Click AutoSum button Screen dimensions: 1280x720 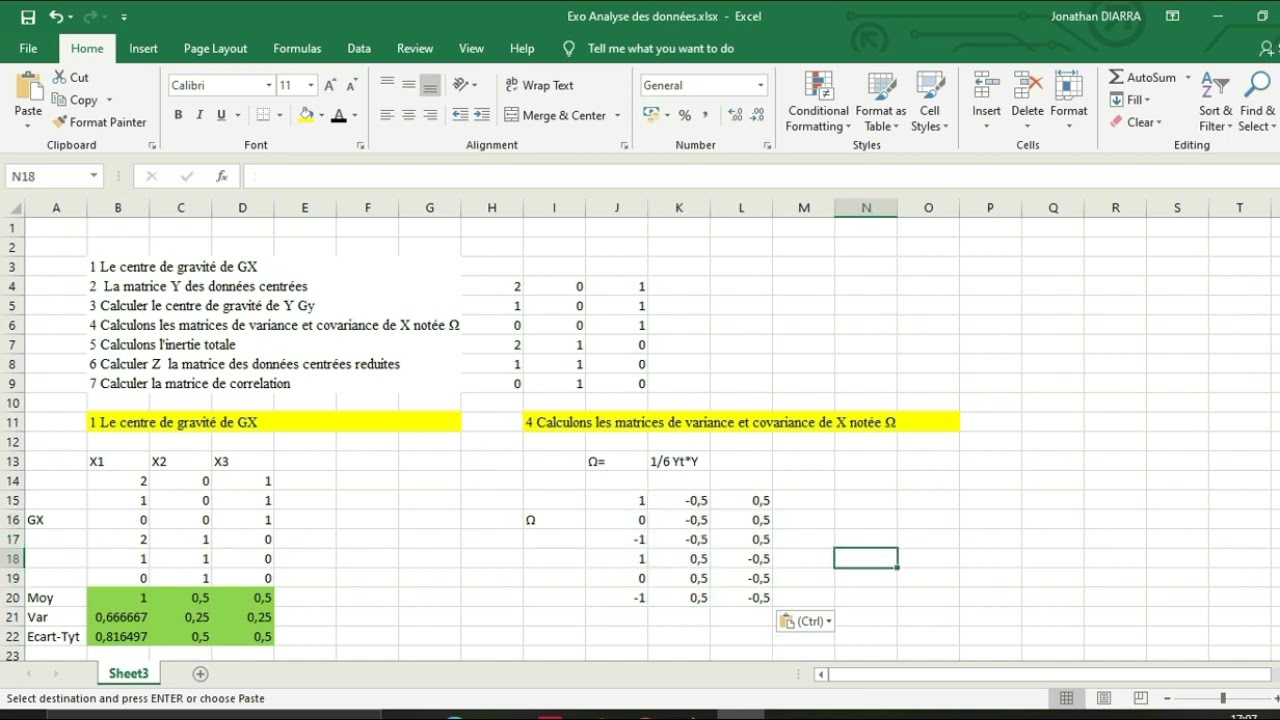(x=1143, y=77)
